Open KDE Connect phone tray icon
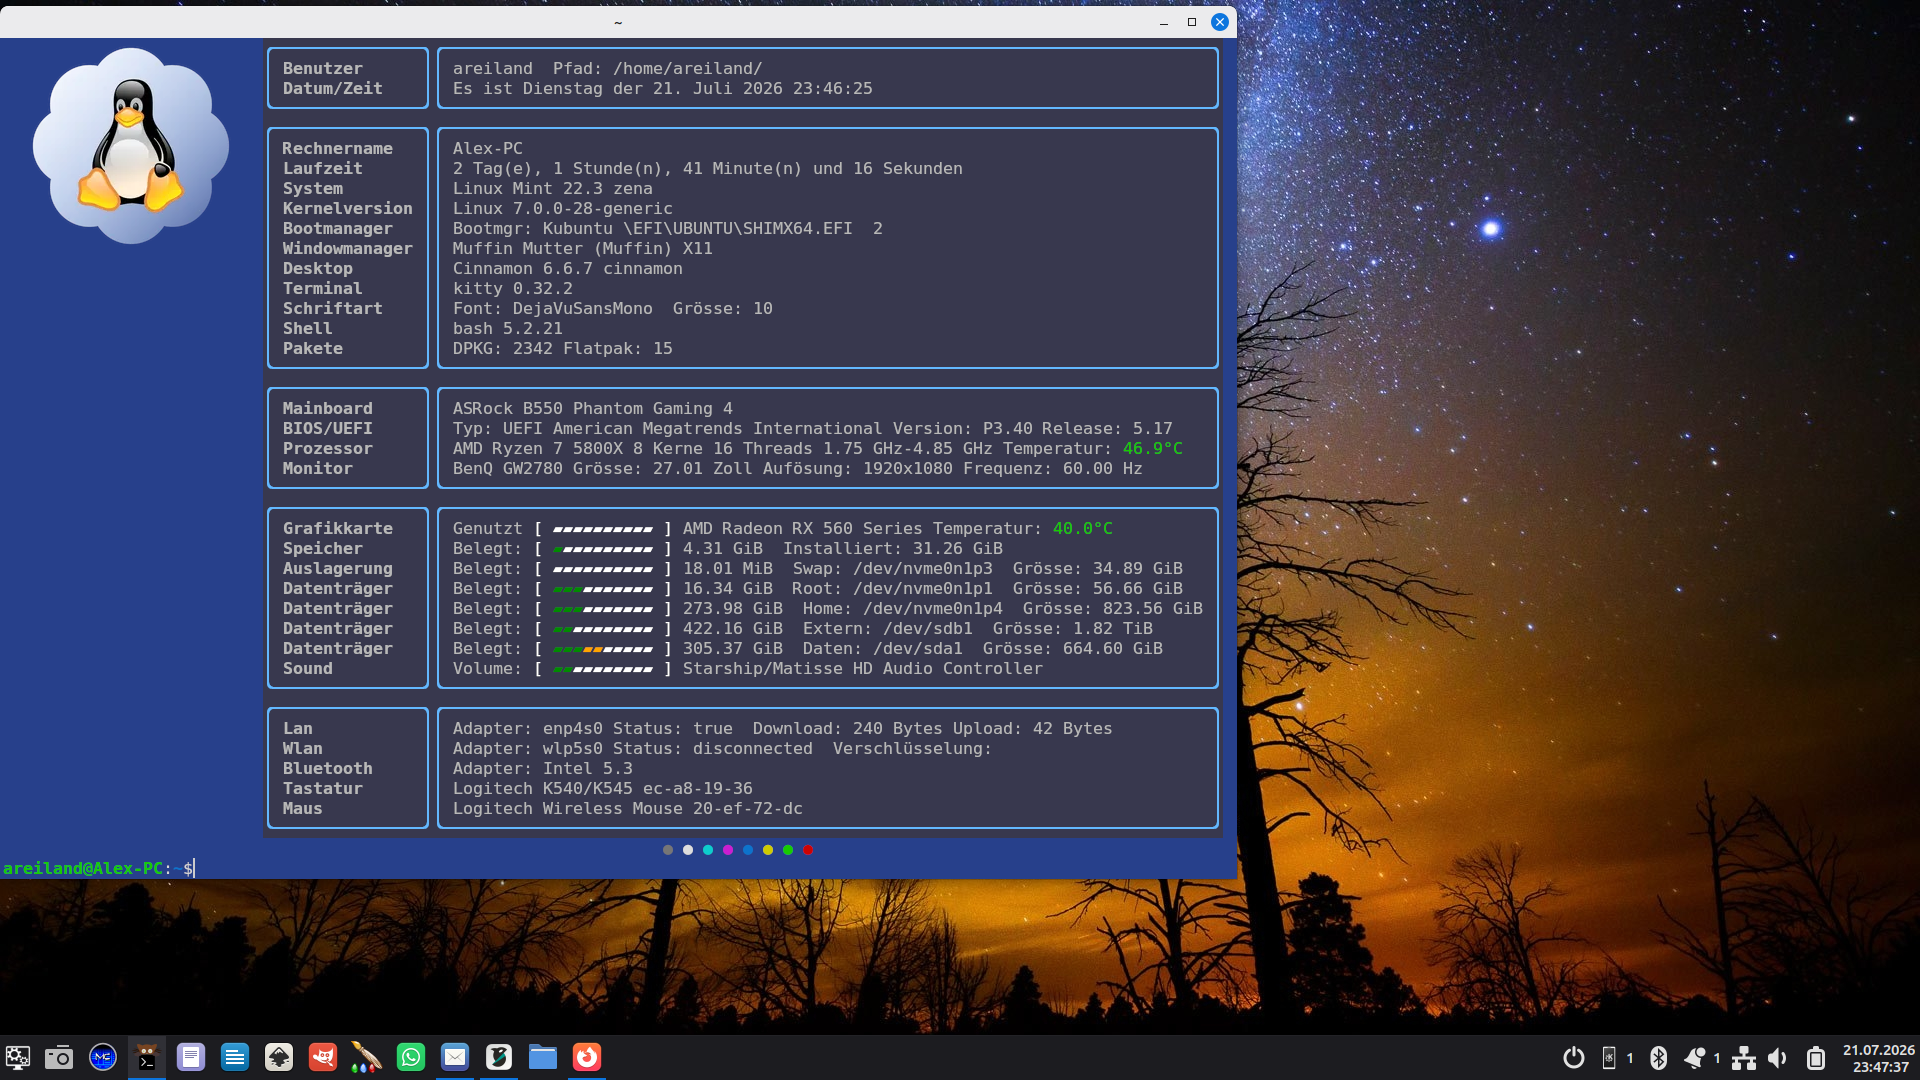Image resolution: width=1920 pixels, height=1080 pixels. click(x=1609, y=1058)
